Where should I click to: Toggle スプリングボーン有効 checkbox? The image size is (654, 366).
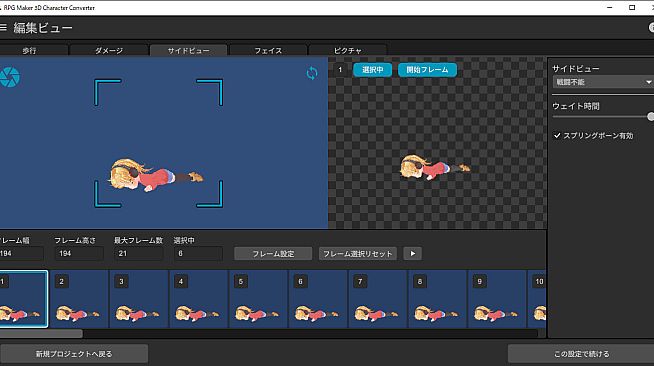557,135
